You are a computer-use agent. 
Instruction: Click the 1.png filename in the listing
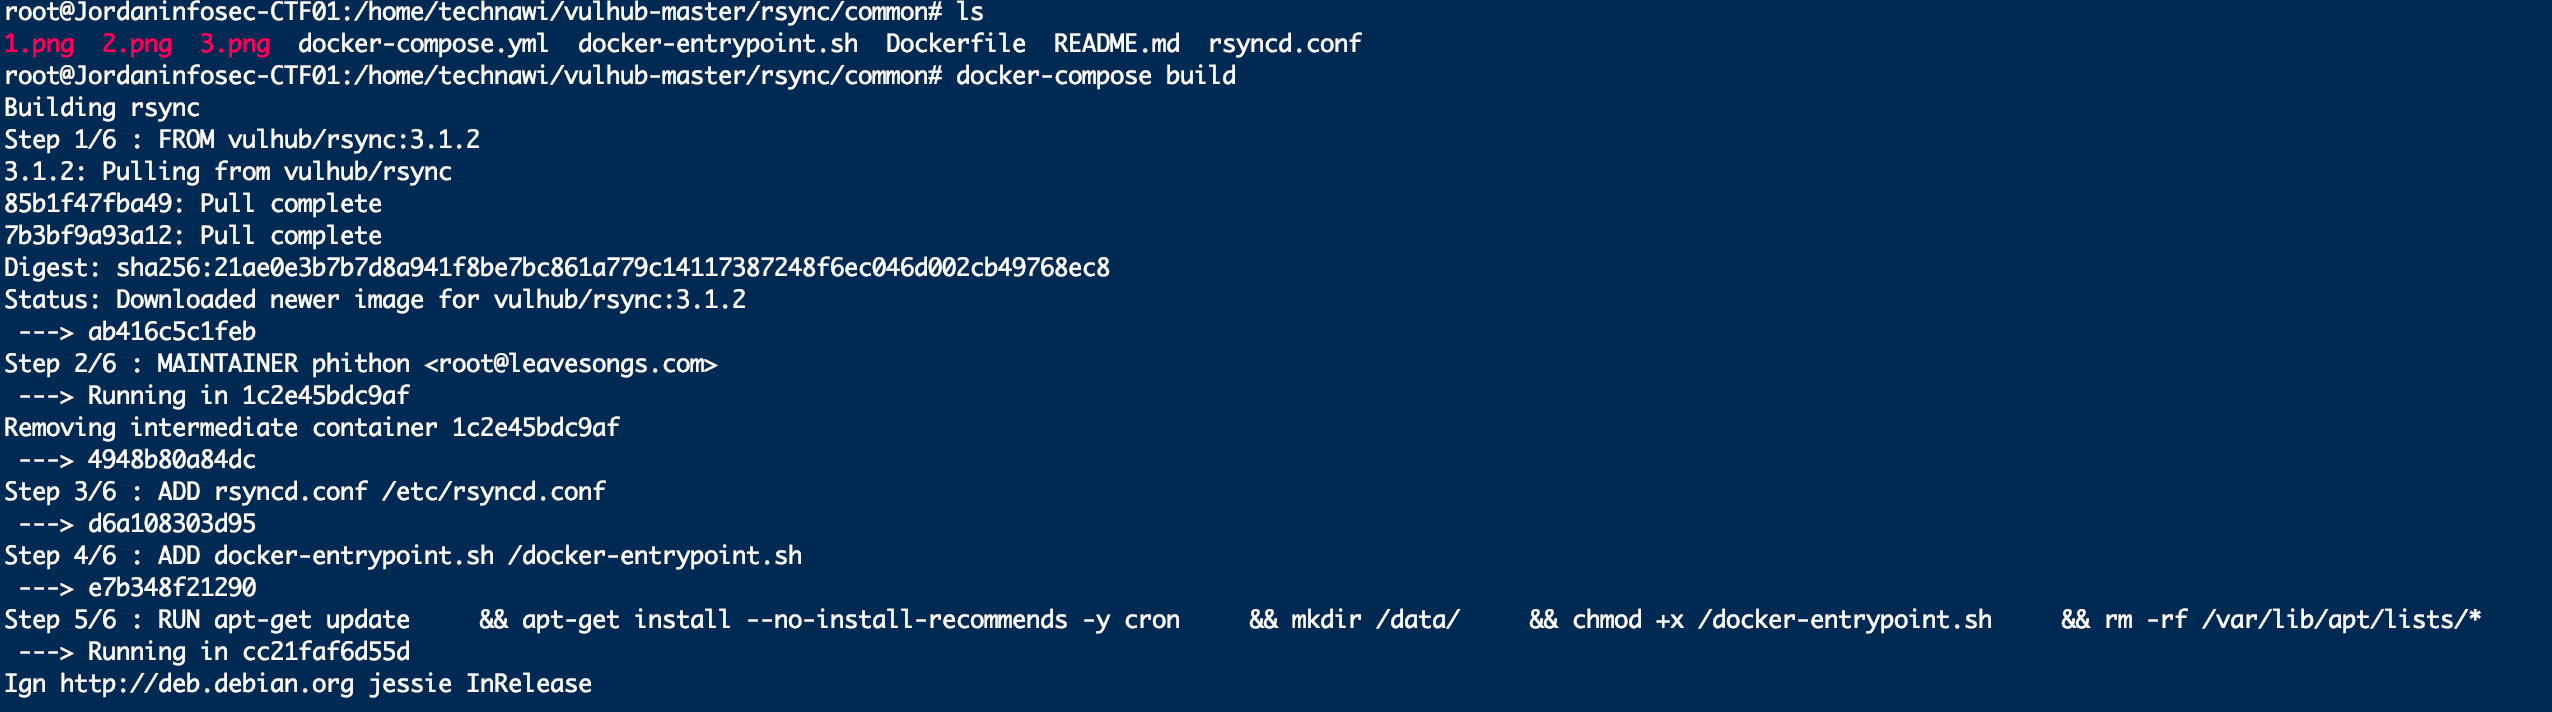click(39, 44)
